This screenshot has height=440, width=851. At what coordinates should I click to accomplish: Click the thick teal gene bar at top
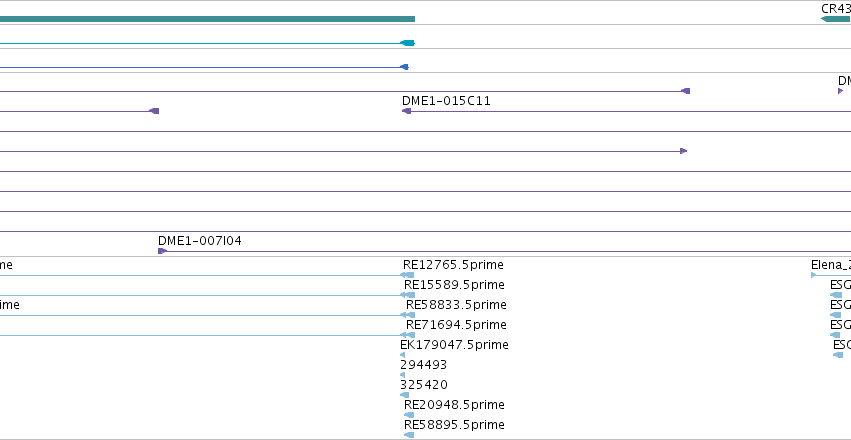[x=207, y=19]
